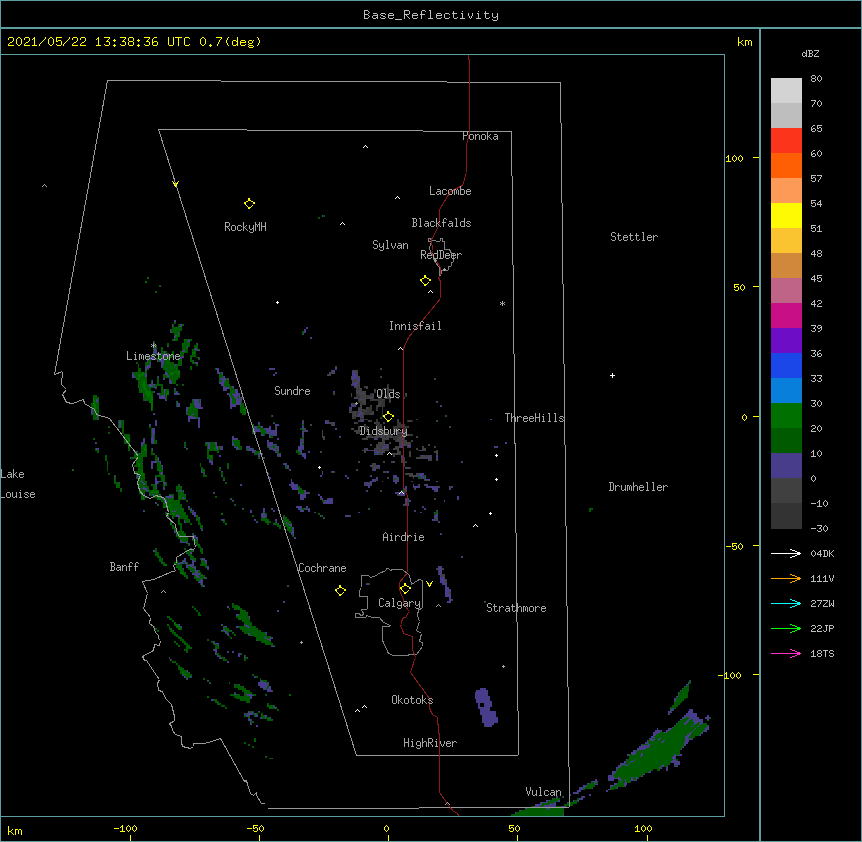Click the Blackfalds label
This screenshot has height=842, width=862.
coord(441,223)
